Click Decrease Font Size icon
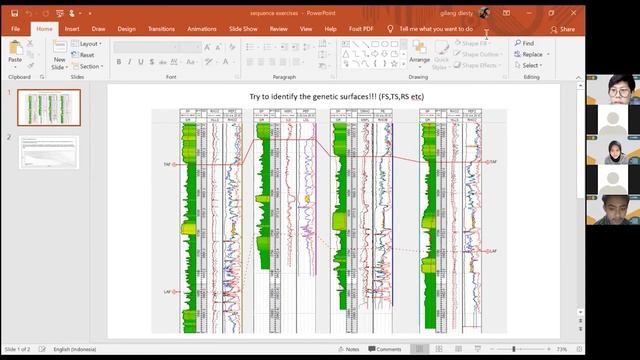The width and height of the screenshot is (640, 360). tap(218, 48)
